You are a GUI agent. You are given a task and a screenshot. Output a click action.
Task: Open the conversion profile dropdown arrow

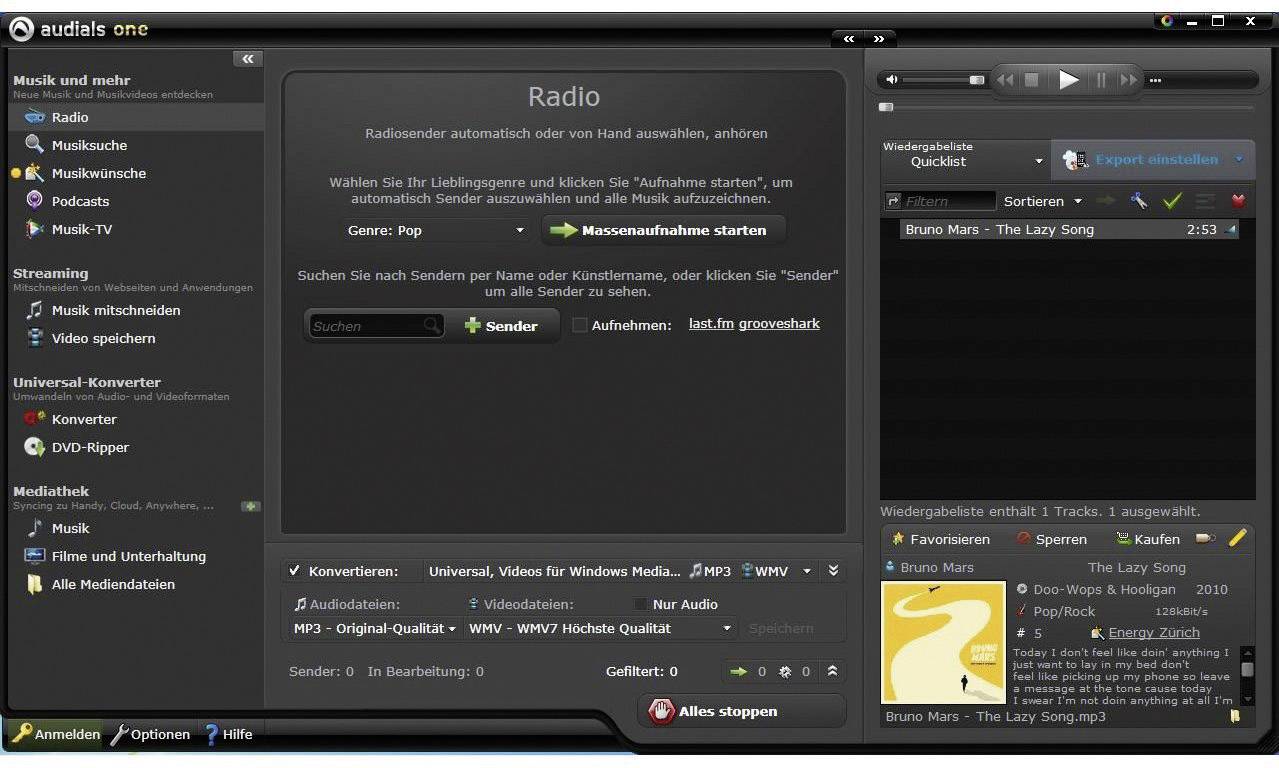807,572
